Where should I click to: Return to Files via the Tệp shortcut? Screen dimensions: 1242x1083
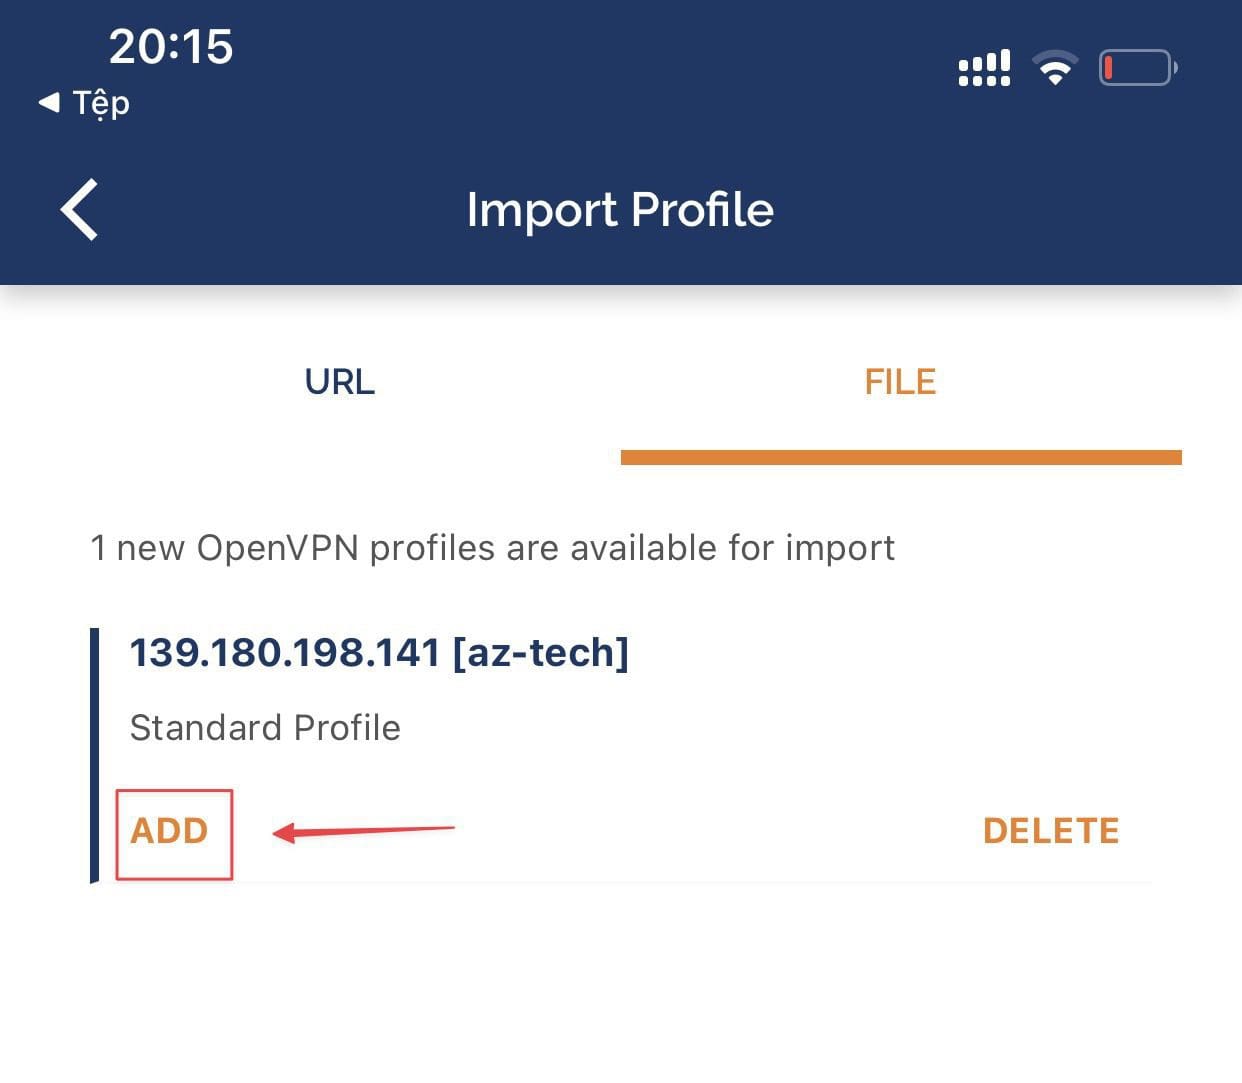tap(83, 102)
